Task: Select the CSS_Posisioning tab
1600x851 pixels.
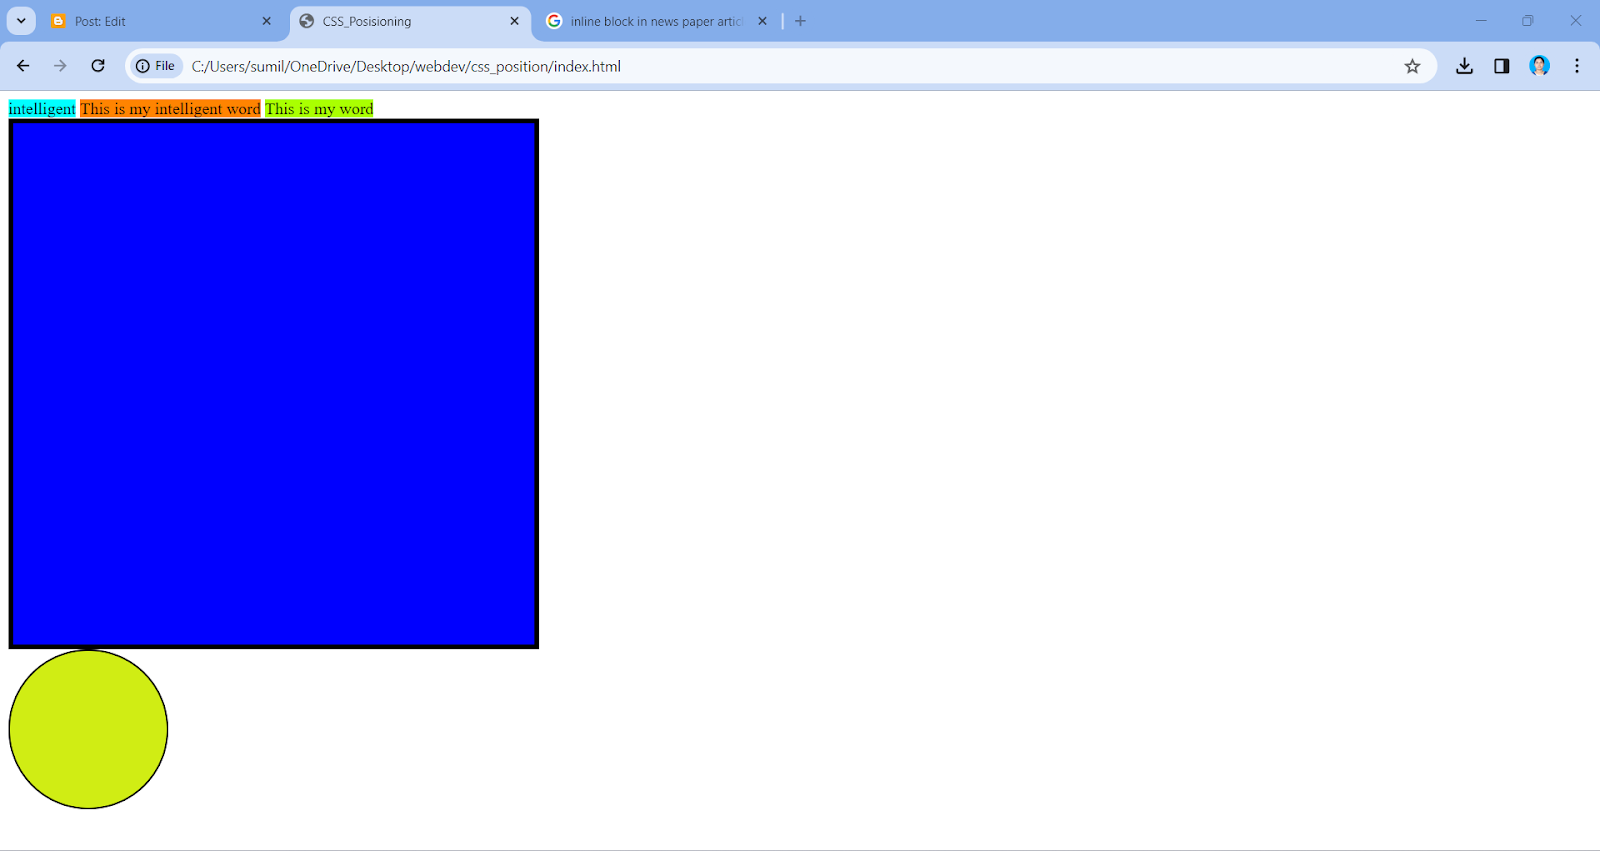Action: click(x=410, y=21)
